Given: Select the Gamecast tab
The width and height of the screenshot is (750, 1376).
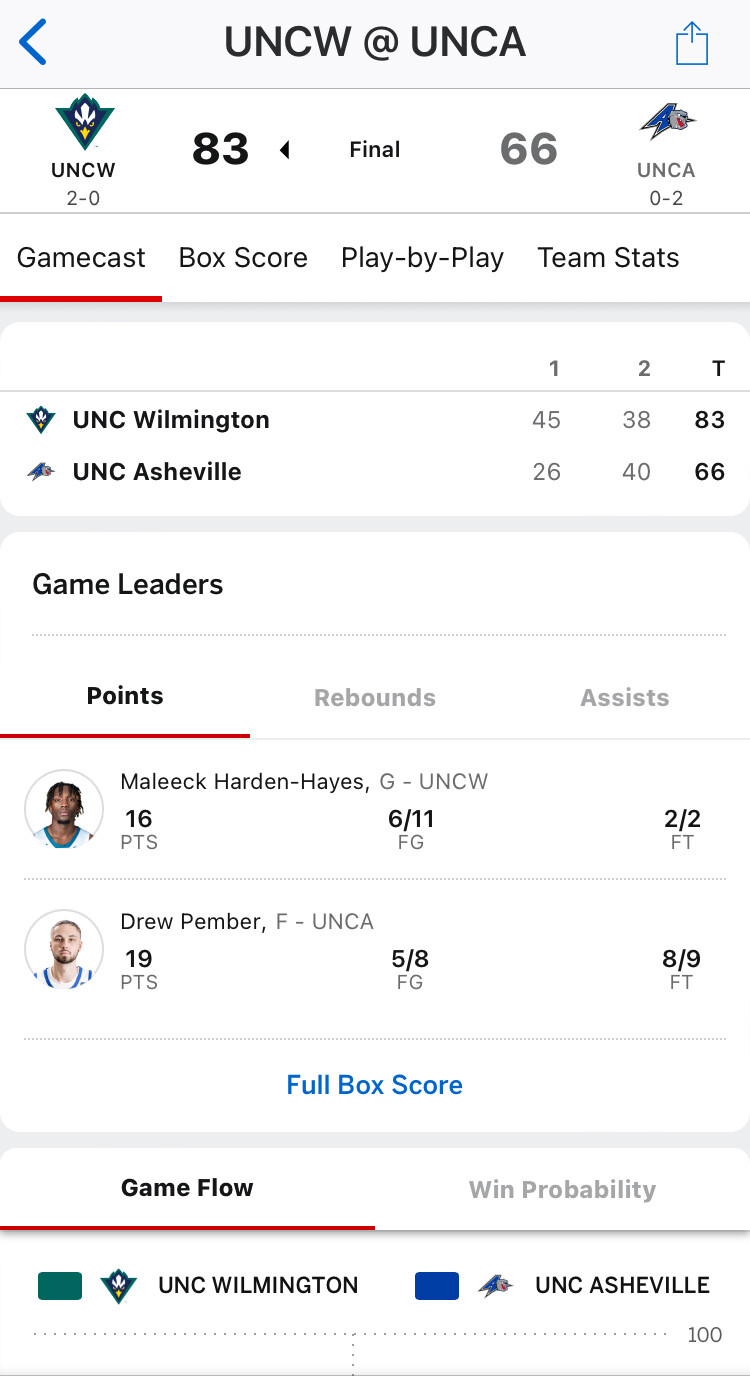Looking at the screenshot, I should [x=81, y=258].
